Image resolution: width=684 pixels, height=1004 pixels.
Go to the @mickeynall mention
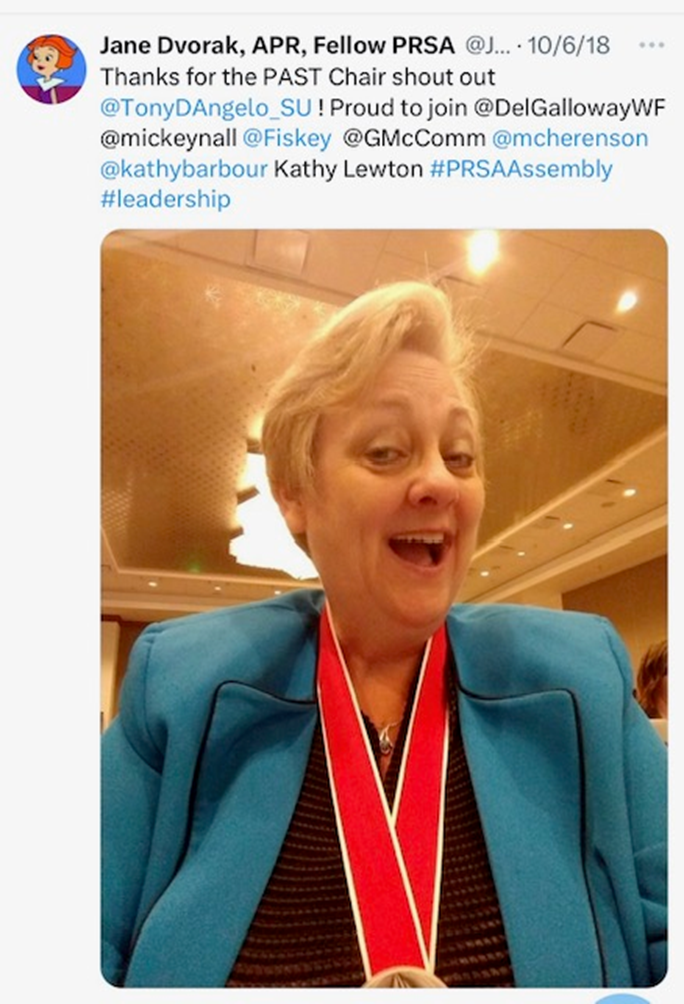click(168, 138)
